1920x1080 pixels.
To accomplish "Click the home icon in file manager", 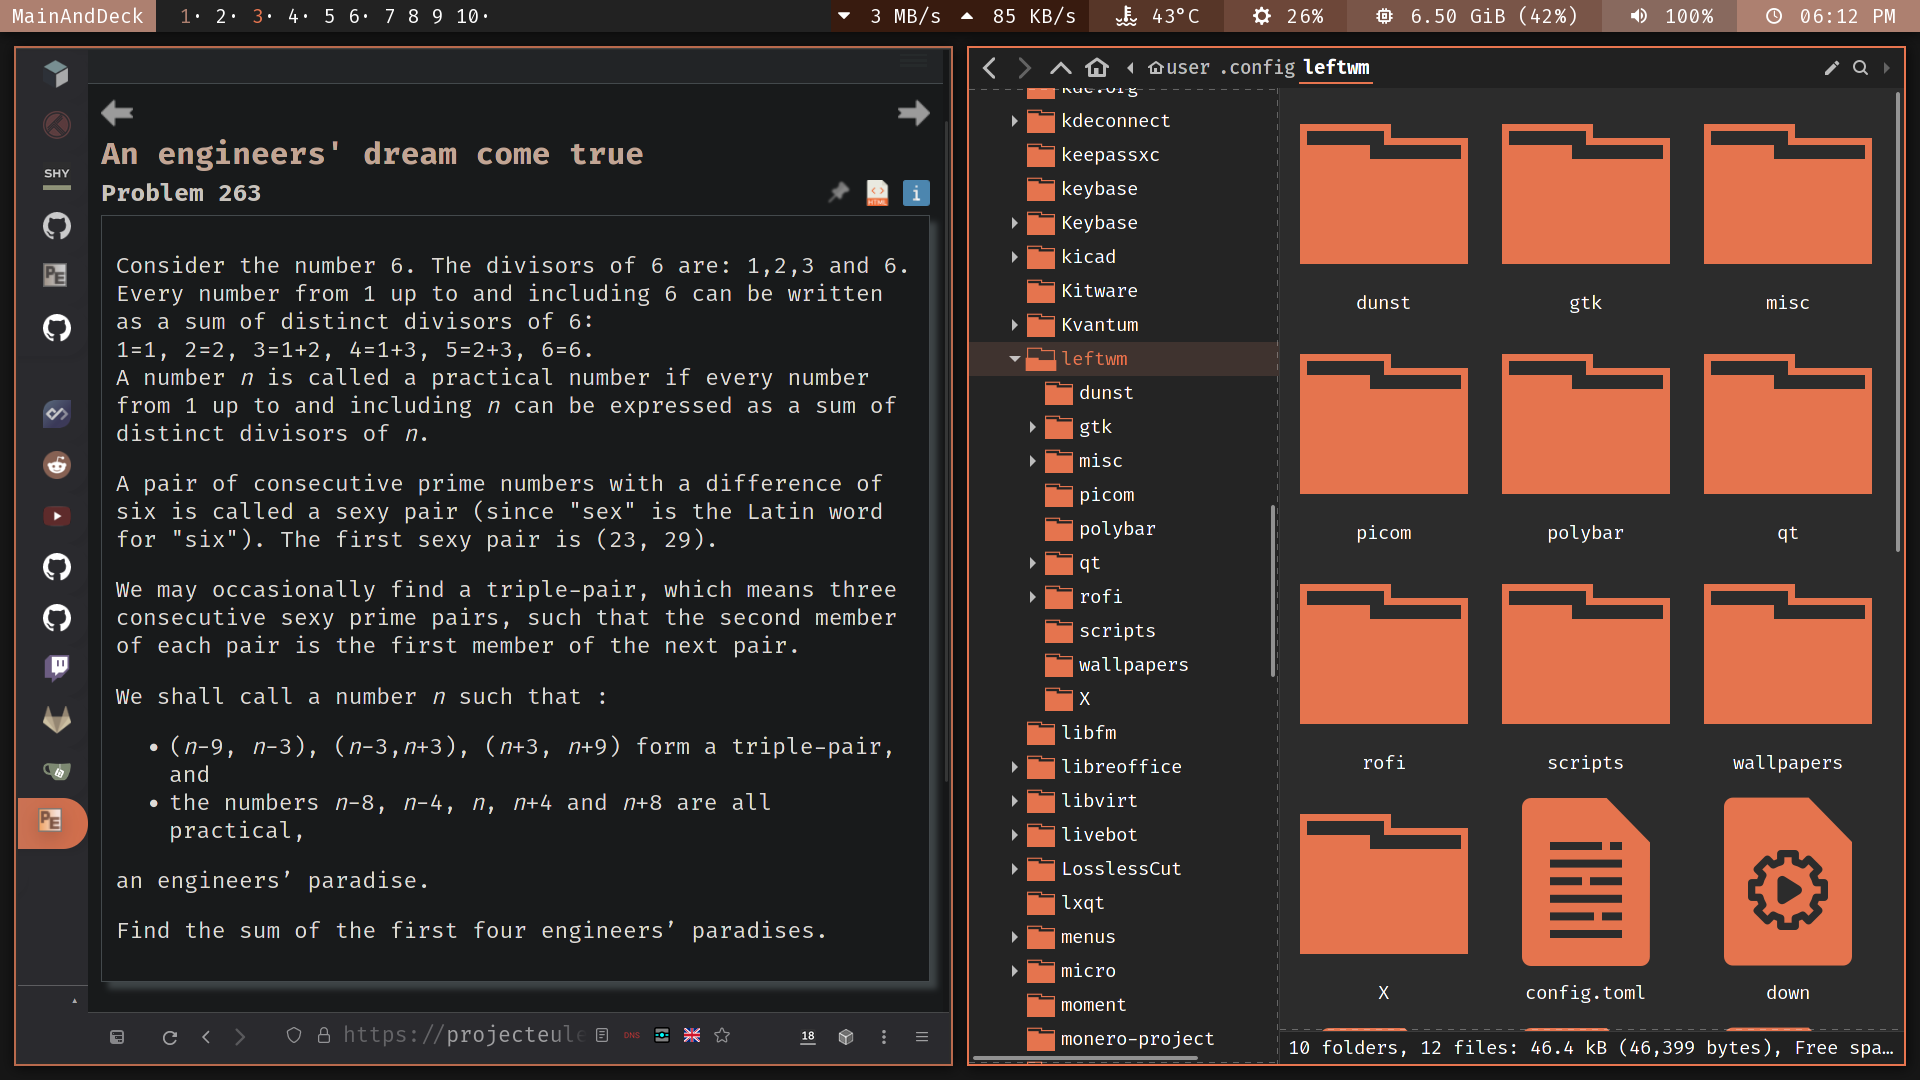I will [1097, 67].
